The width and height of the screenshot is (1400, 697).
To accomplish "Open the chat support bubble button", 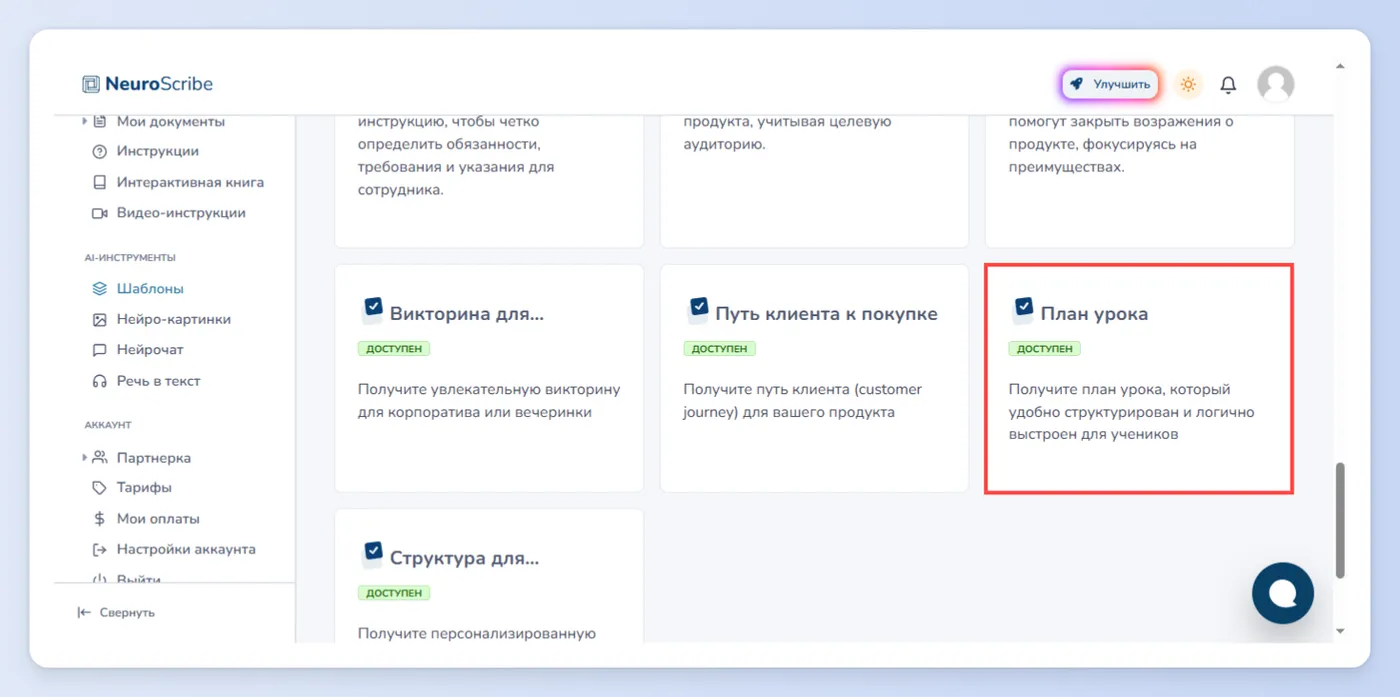I will coord(1283,593).
